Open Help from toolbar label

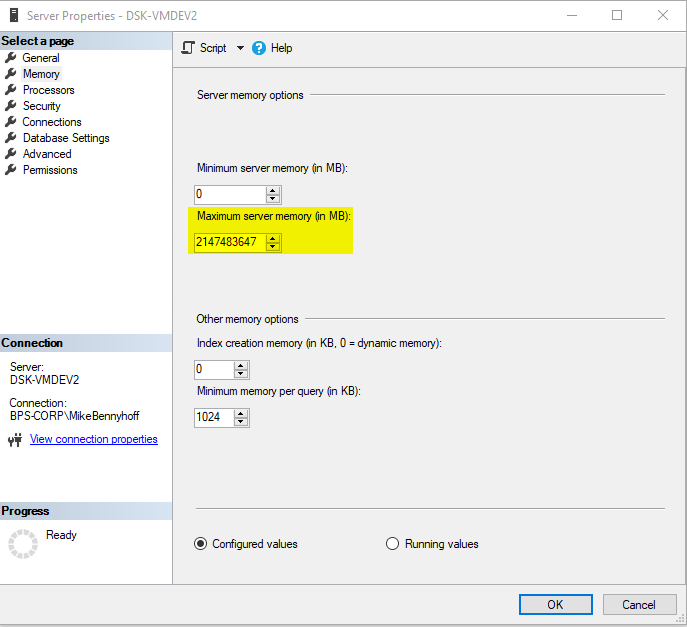point(281,48)
